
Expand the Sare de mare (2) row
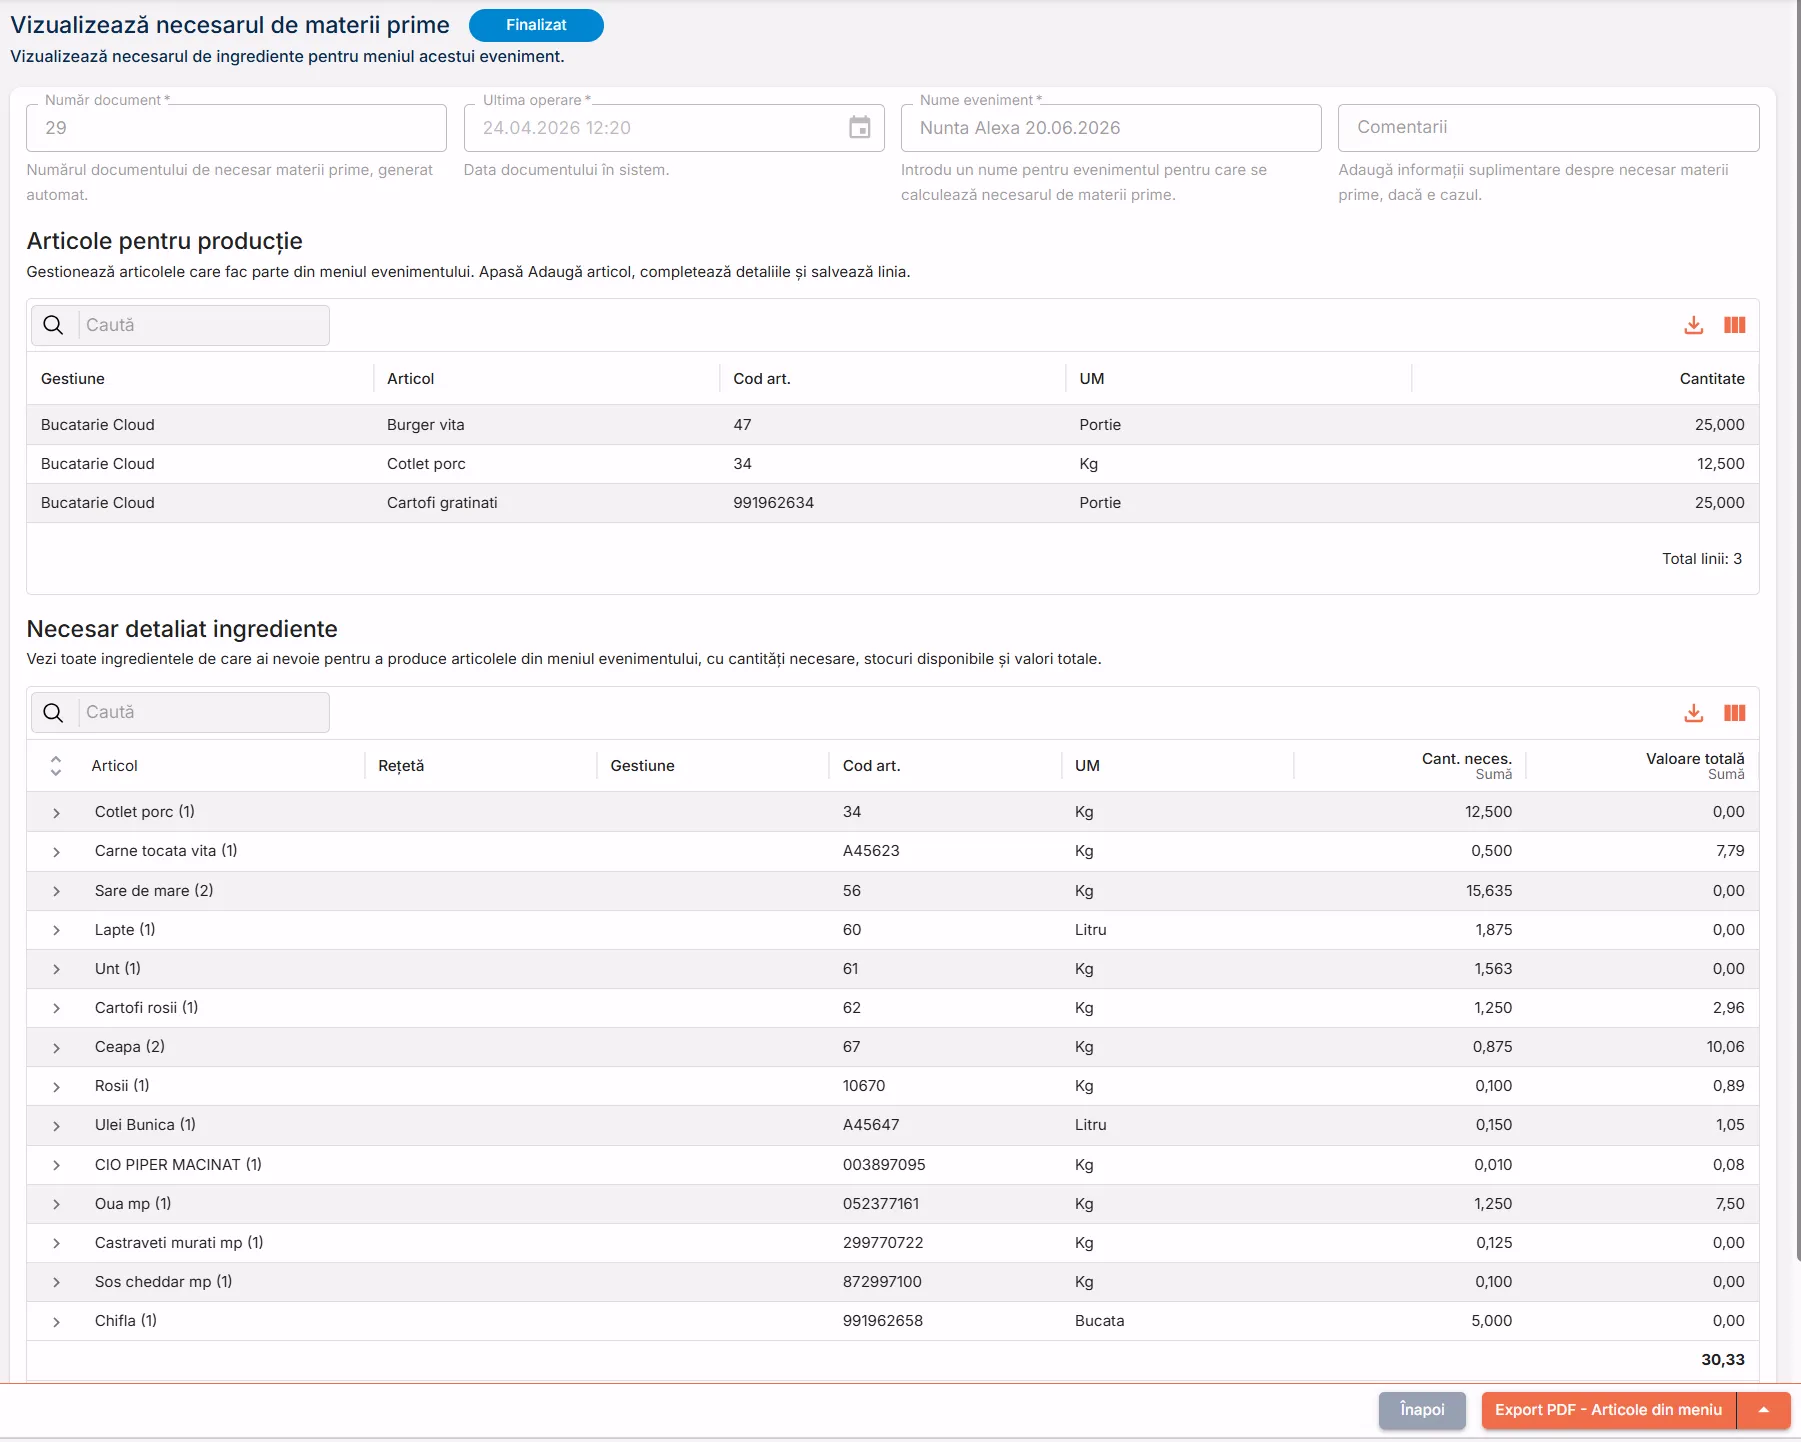56,891
